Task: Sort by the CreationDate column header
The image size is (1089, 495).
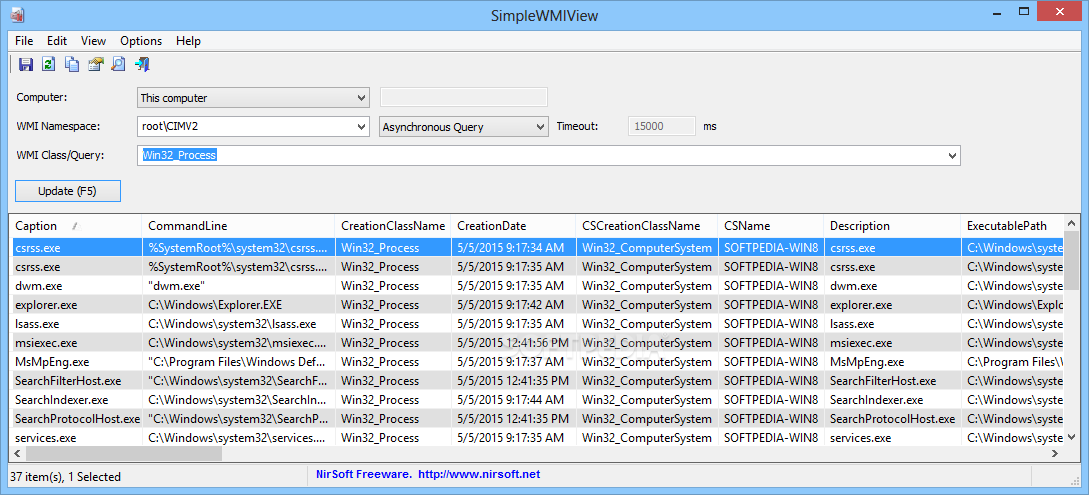Action: [x=513, y=226]
